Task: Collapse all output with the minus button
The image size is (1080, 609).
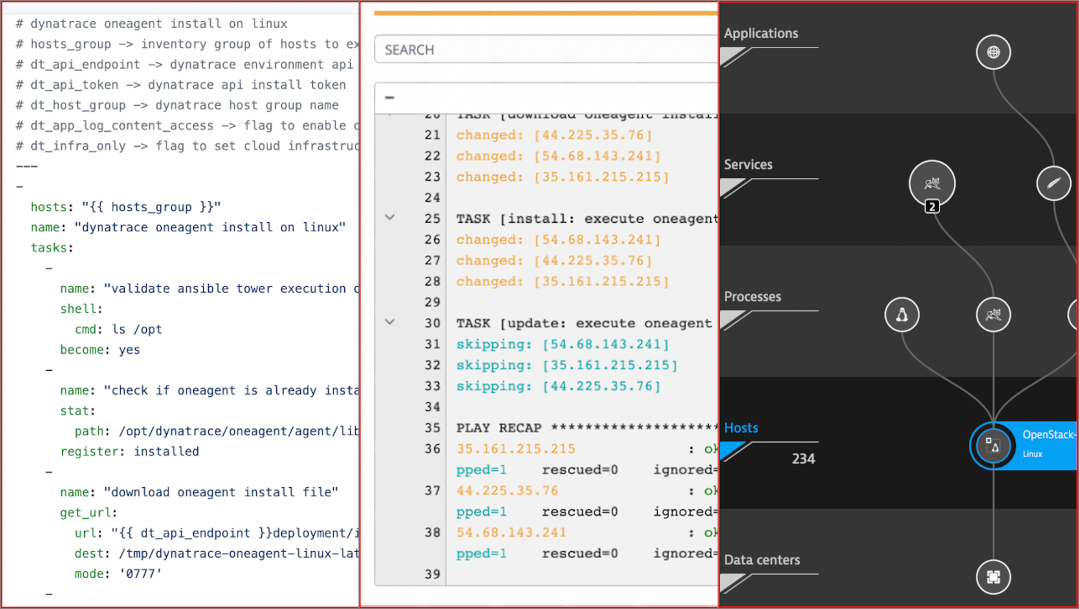Action: [x=389, y=97]
